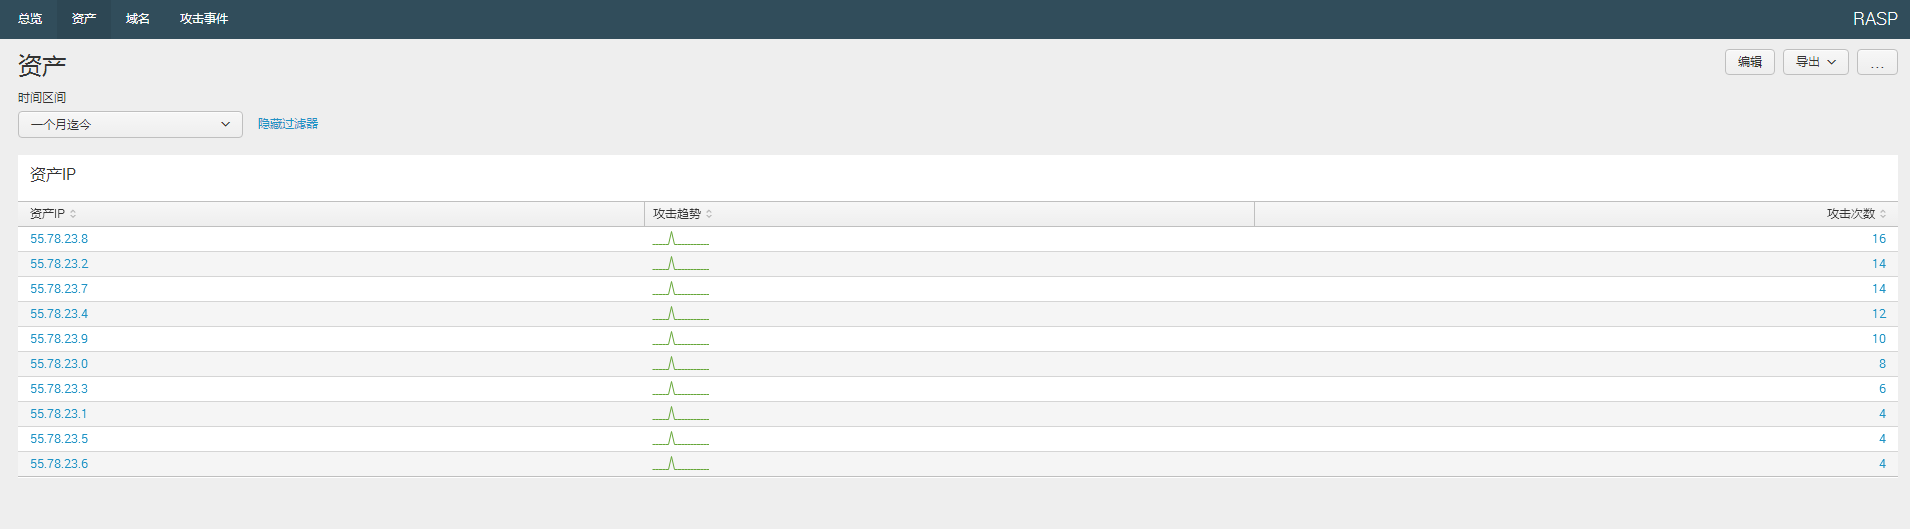Open the 域名 tab
The width and height of the screenshot is (1910, 529).
pos(138,19)
